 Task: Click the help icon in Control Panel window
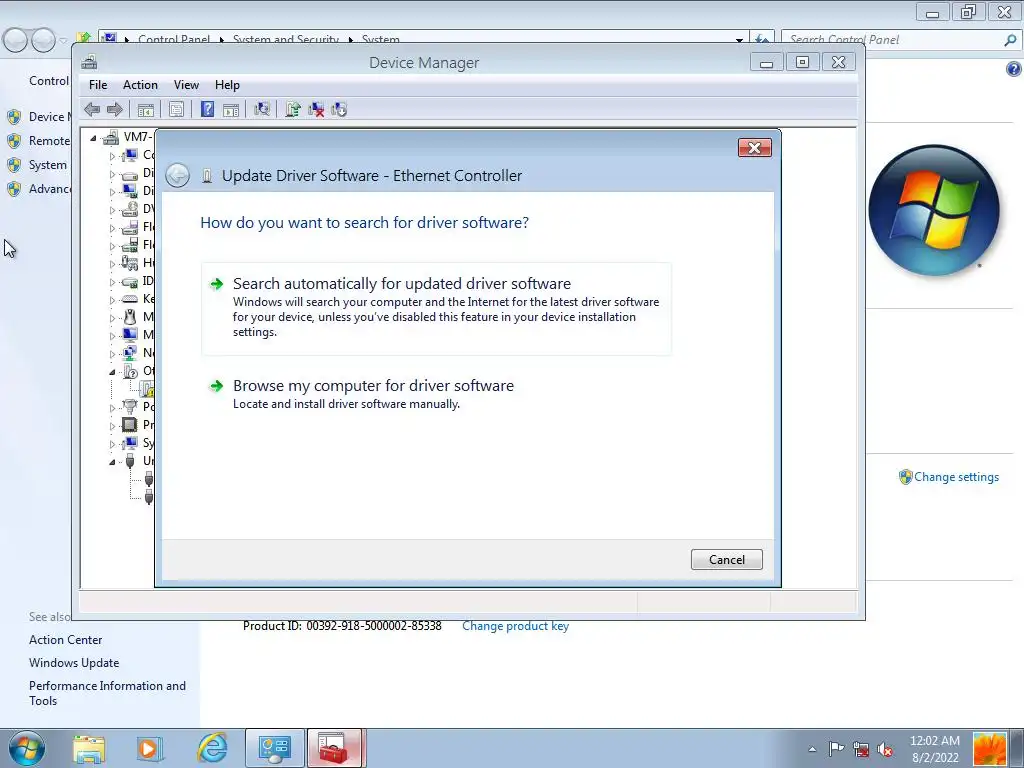1014,69
